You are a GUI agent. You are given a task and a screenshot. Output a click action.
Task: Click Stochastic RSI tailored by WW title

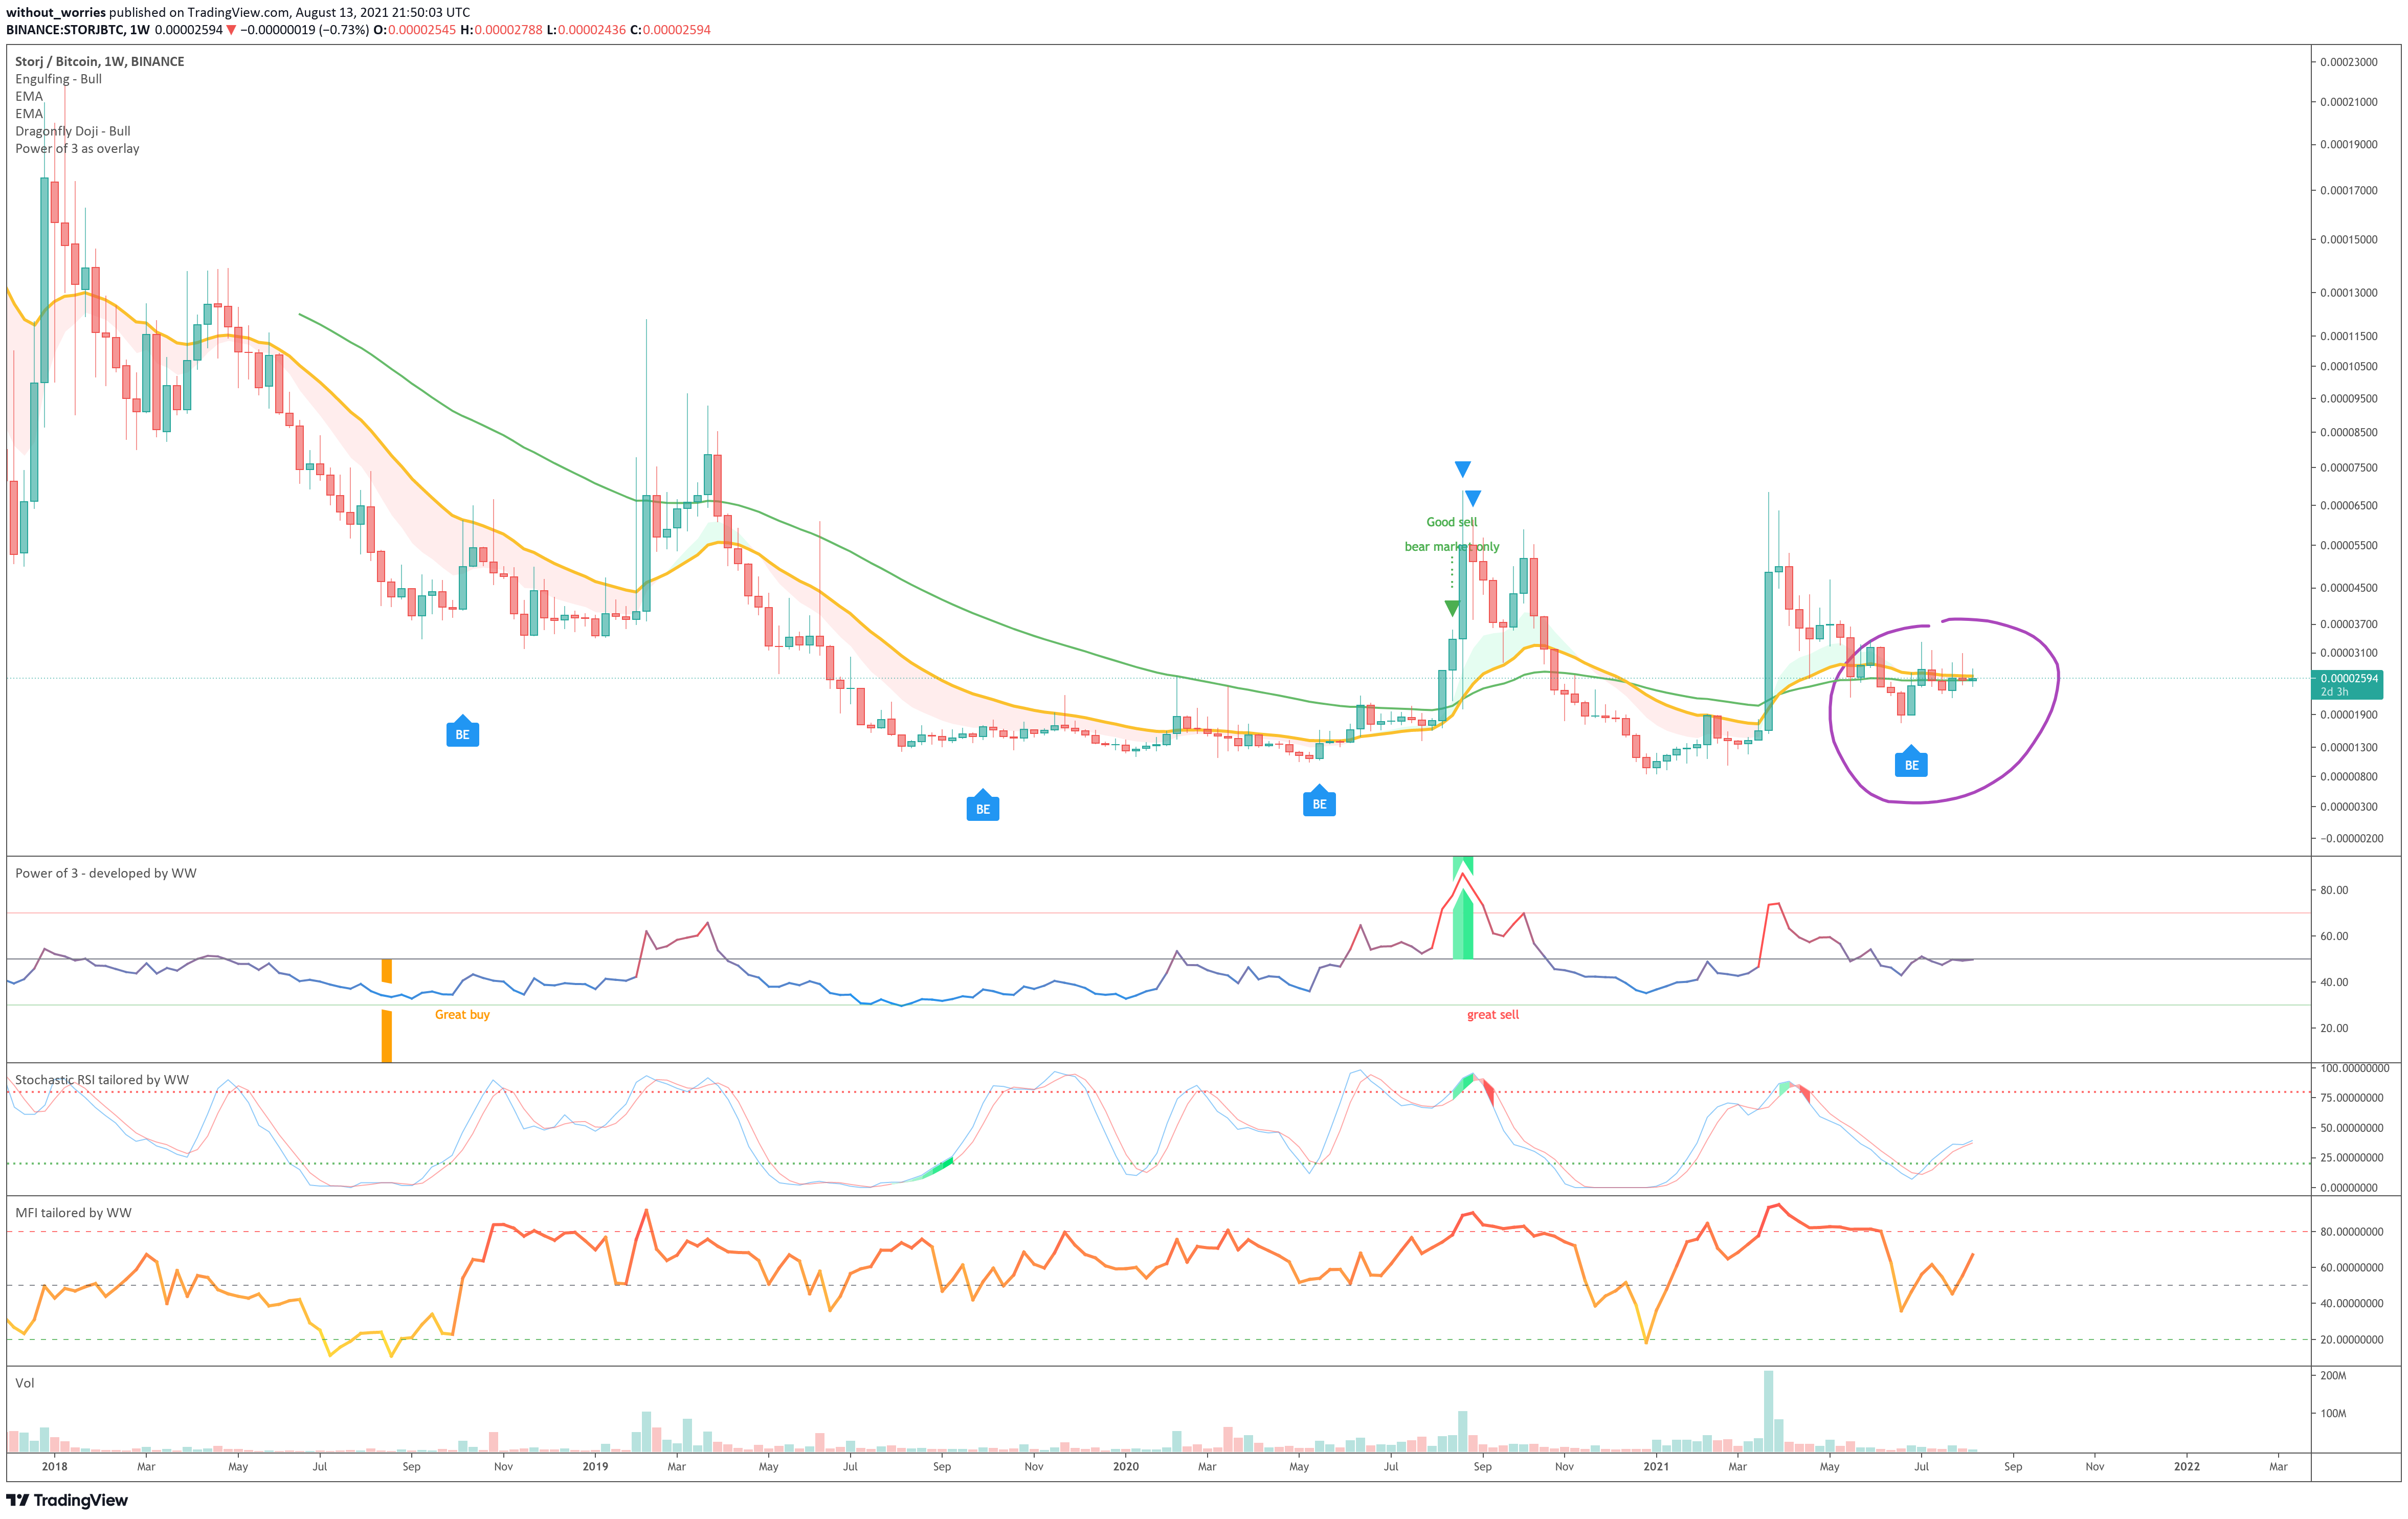point(102,1080)
